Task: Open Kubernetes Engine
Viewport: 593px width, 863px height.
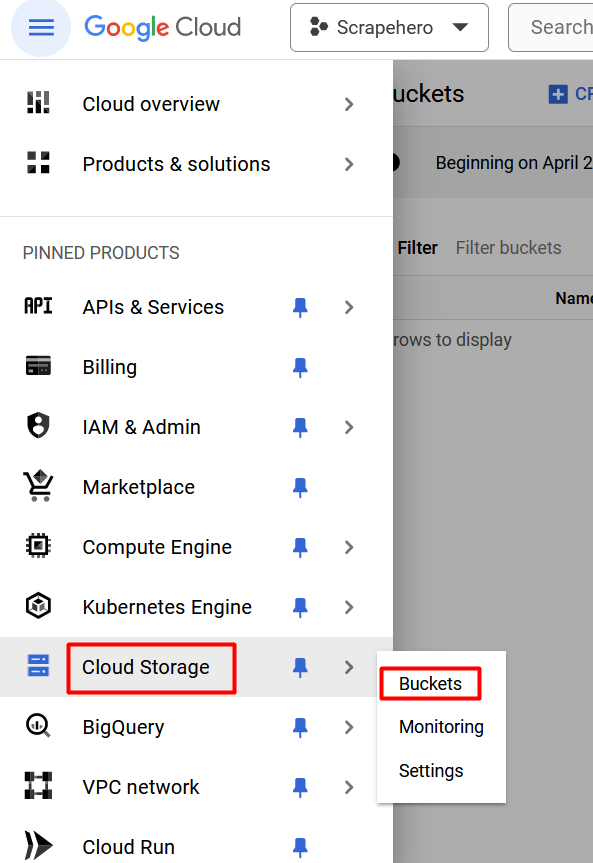Action: click(167, 607)
